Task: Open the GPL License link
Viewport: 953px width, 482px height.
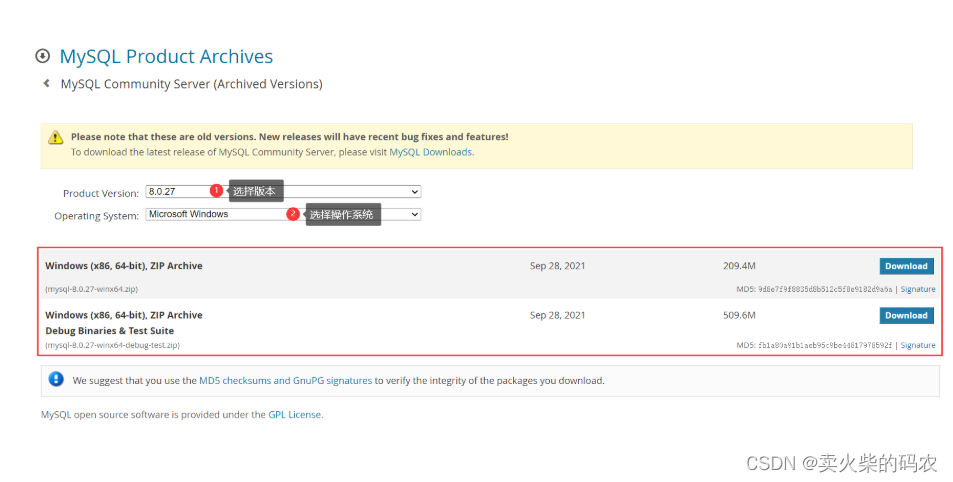Action: (x=295, y=415)
